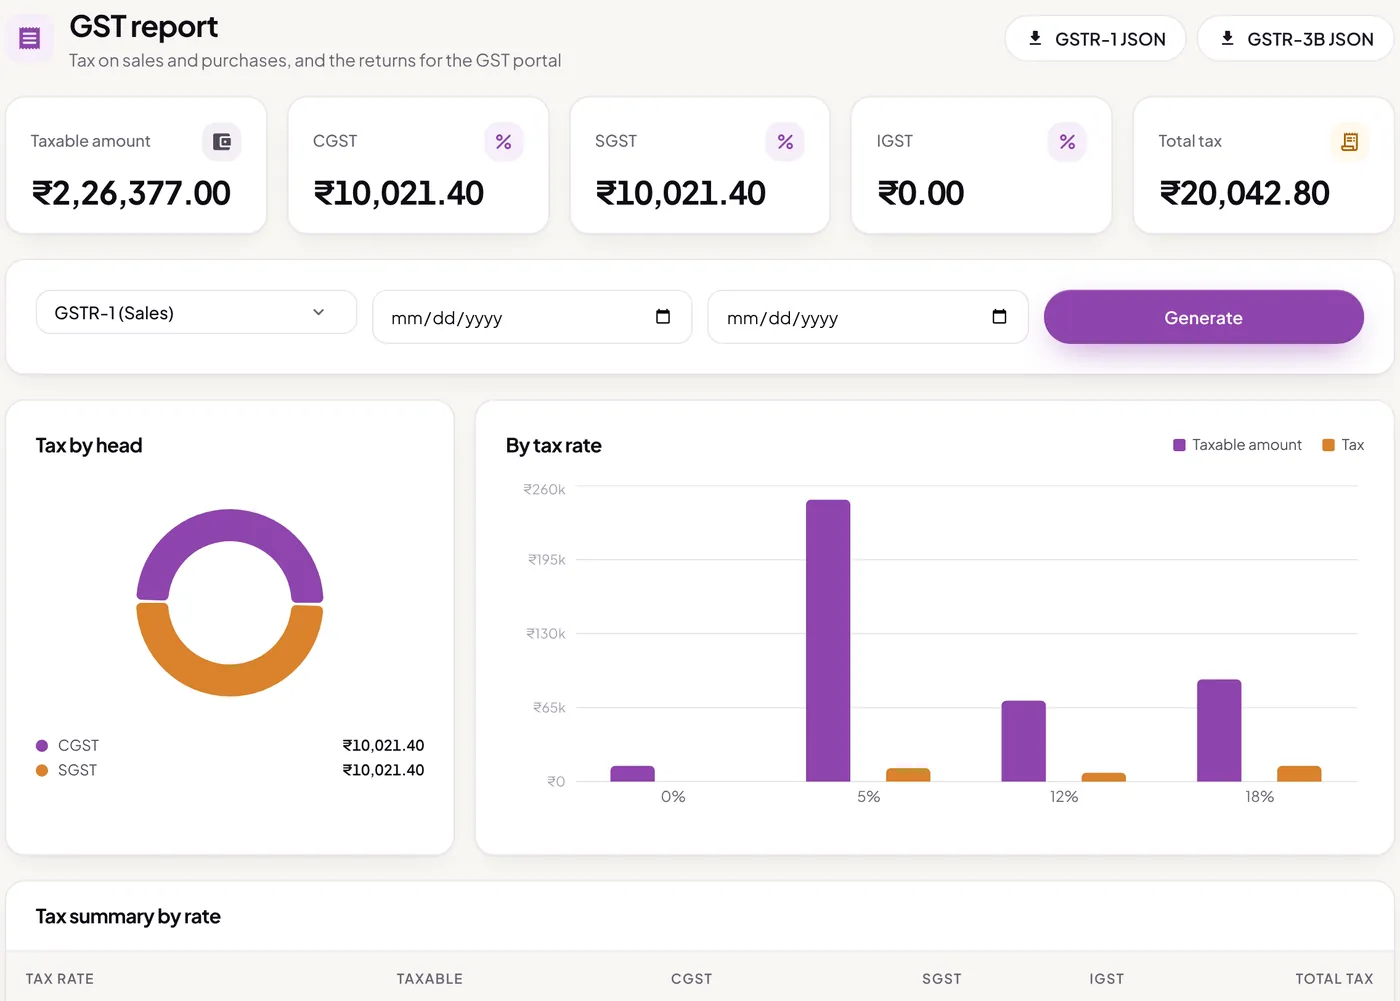Click the percent icon on CGST card
The width and height of the screenshot is (1400, 1001).
coord(504,142)
